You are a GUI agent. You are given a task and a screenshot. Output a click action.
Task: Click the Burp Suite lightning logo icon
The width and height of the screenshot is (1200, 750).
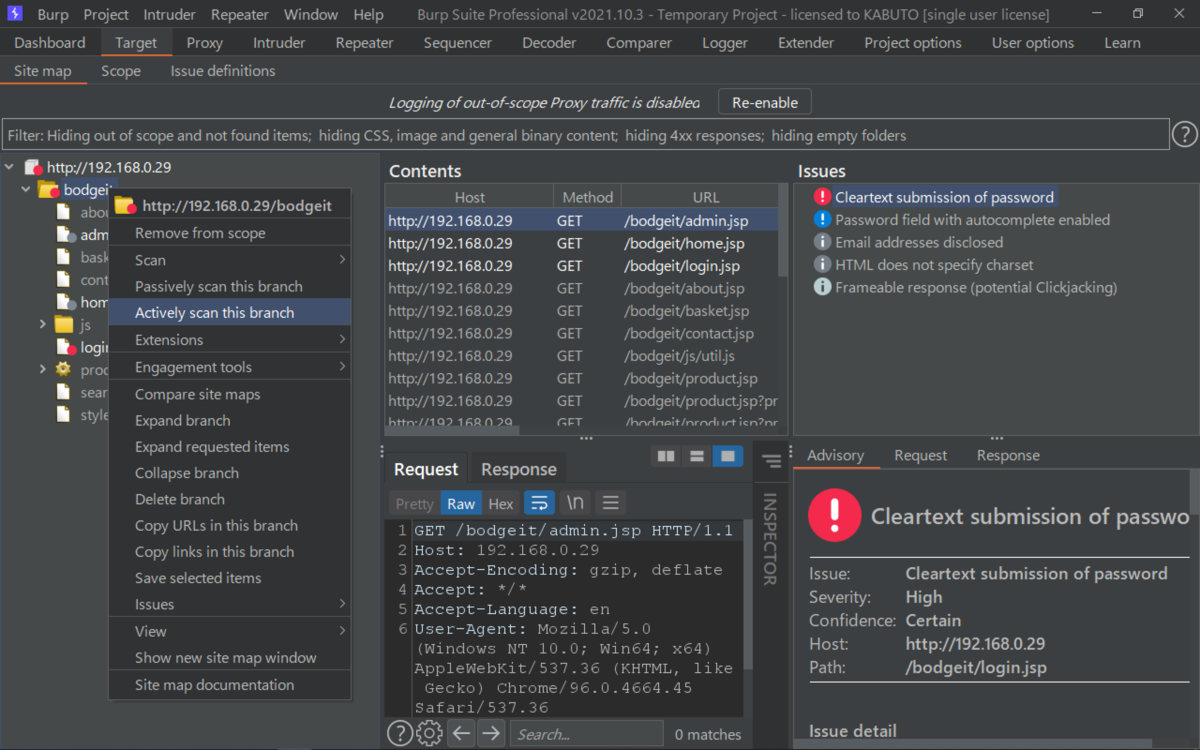coord(13,15)
